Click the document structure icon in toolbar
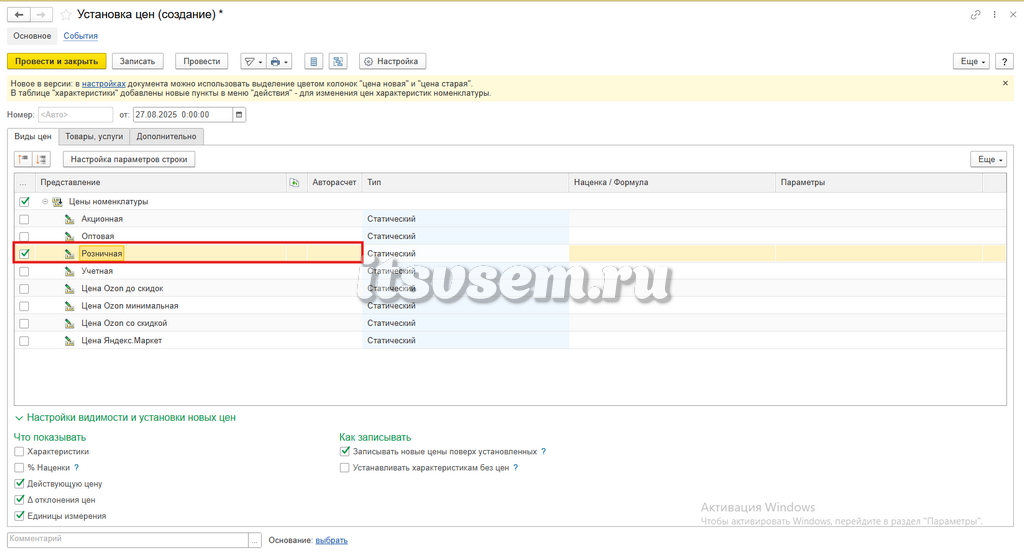Screen dimensions: 1024x555 [338, 61]
